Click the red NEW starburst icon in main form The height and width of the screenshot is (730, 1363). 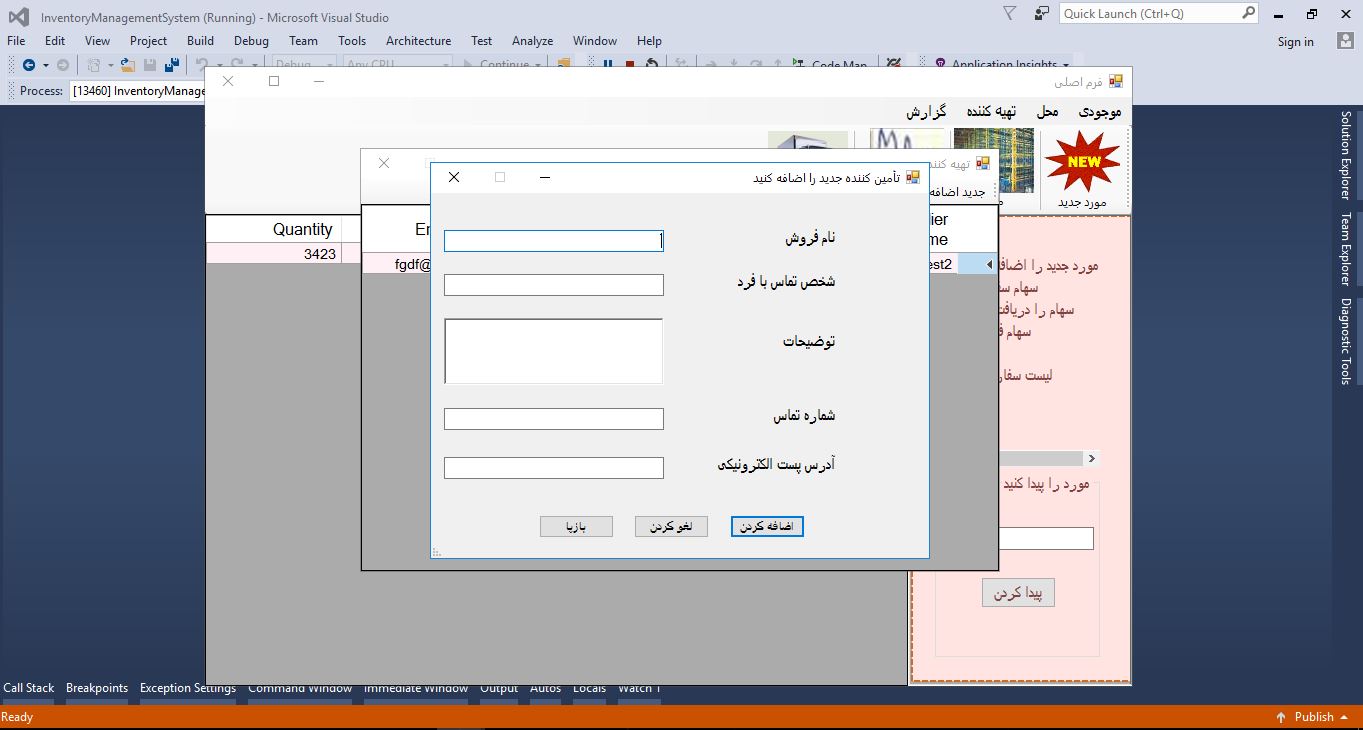(1083, 163)
